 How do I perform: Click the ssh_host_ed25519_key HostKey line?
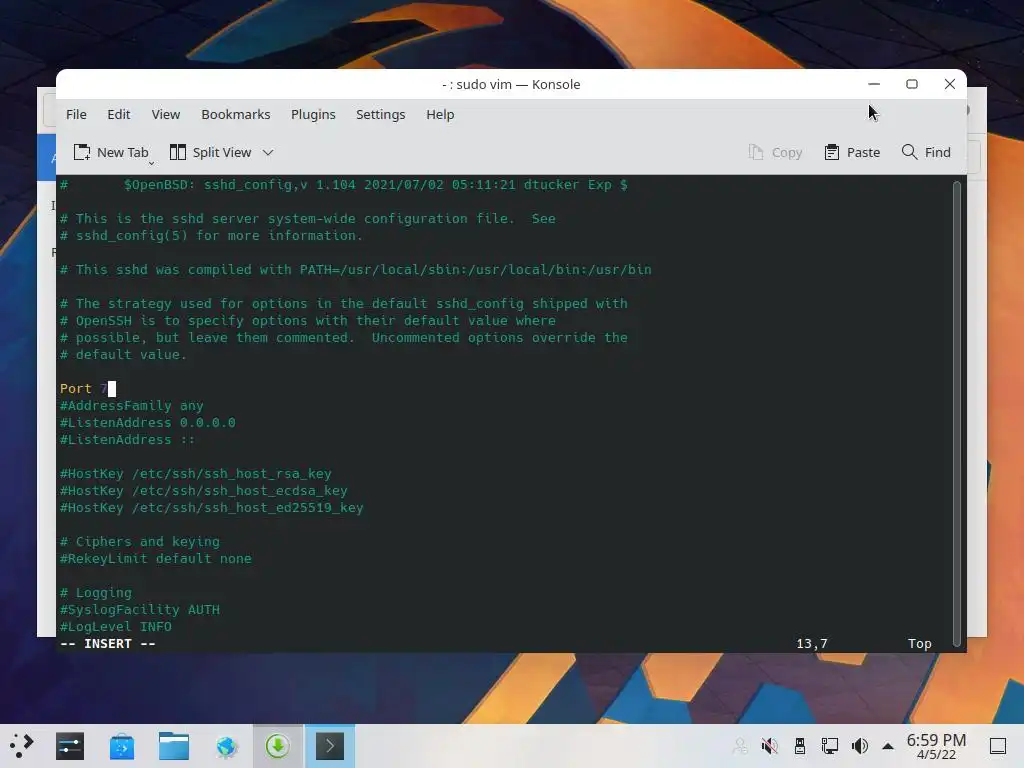(x=212, y=507)
